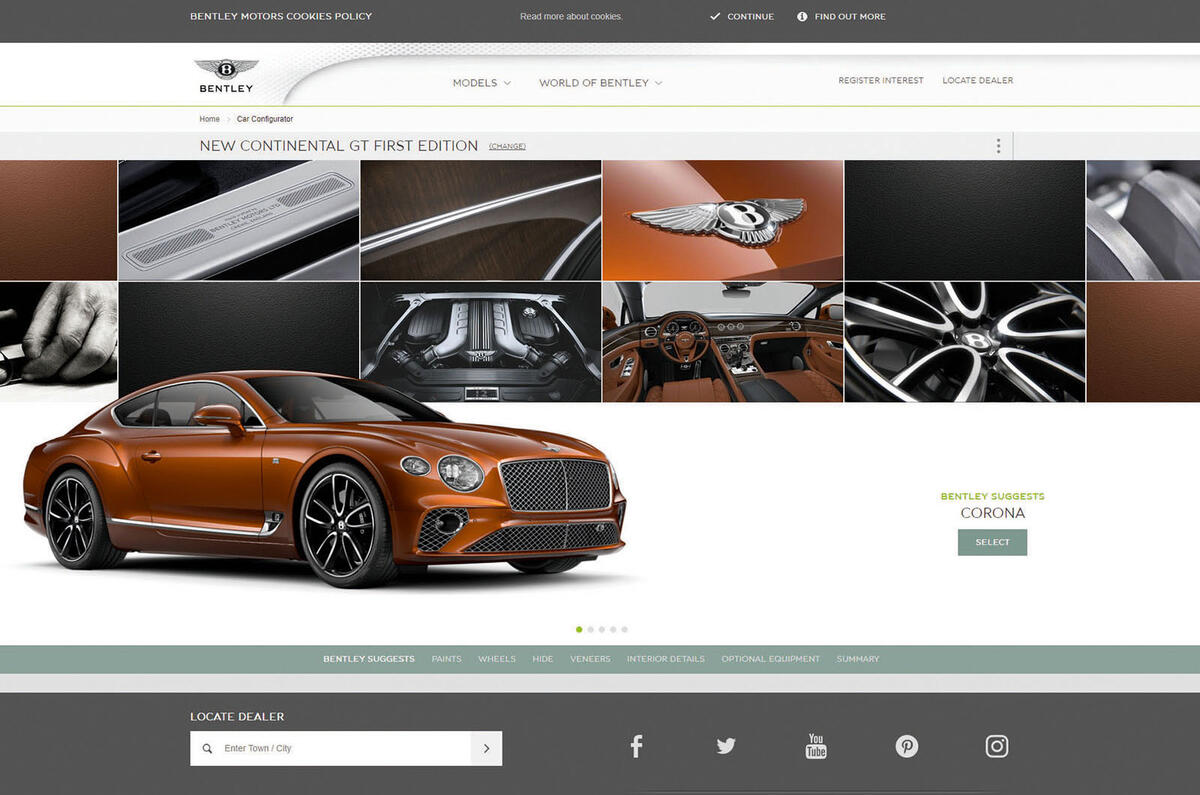The width and height of the screenshot is (1200, 795).
Task: Expand the Models dropdown menu
Action: click(481, 83)
